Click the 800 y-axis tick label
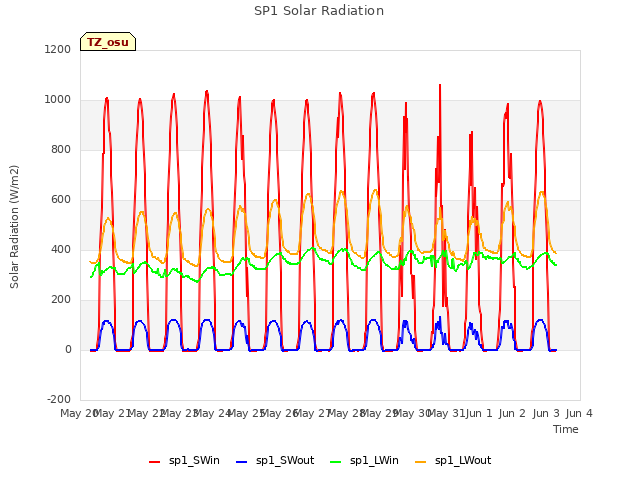This screenshot has width=640, height=480. pos(61,149)
